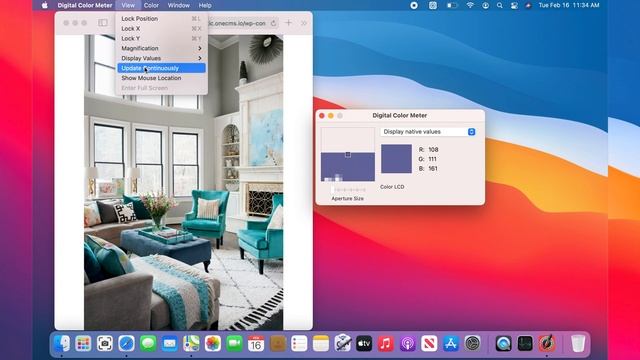Screen dimensions: 640x360
Task: Click the magnified aperture preview
Action: click(x=348, y=154)
